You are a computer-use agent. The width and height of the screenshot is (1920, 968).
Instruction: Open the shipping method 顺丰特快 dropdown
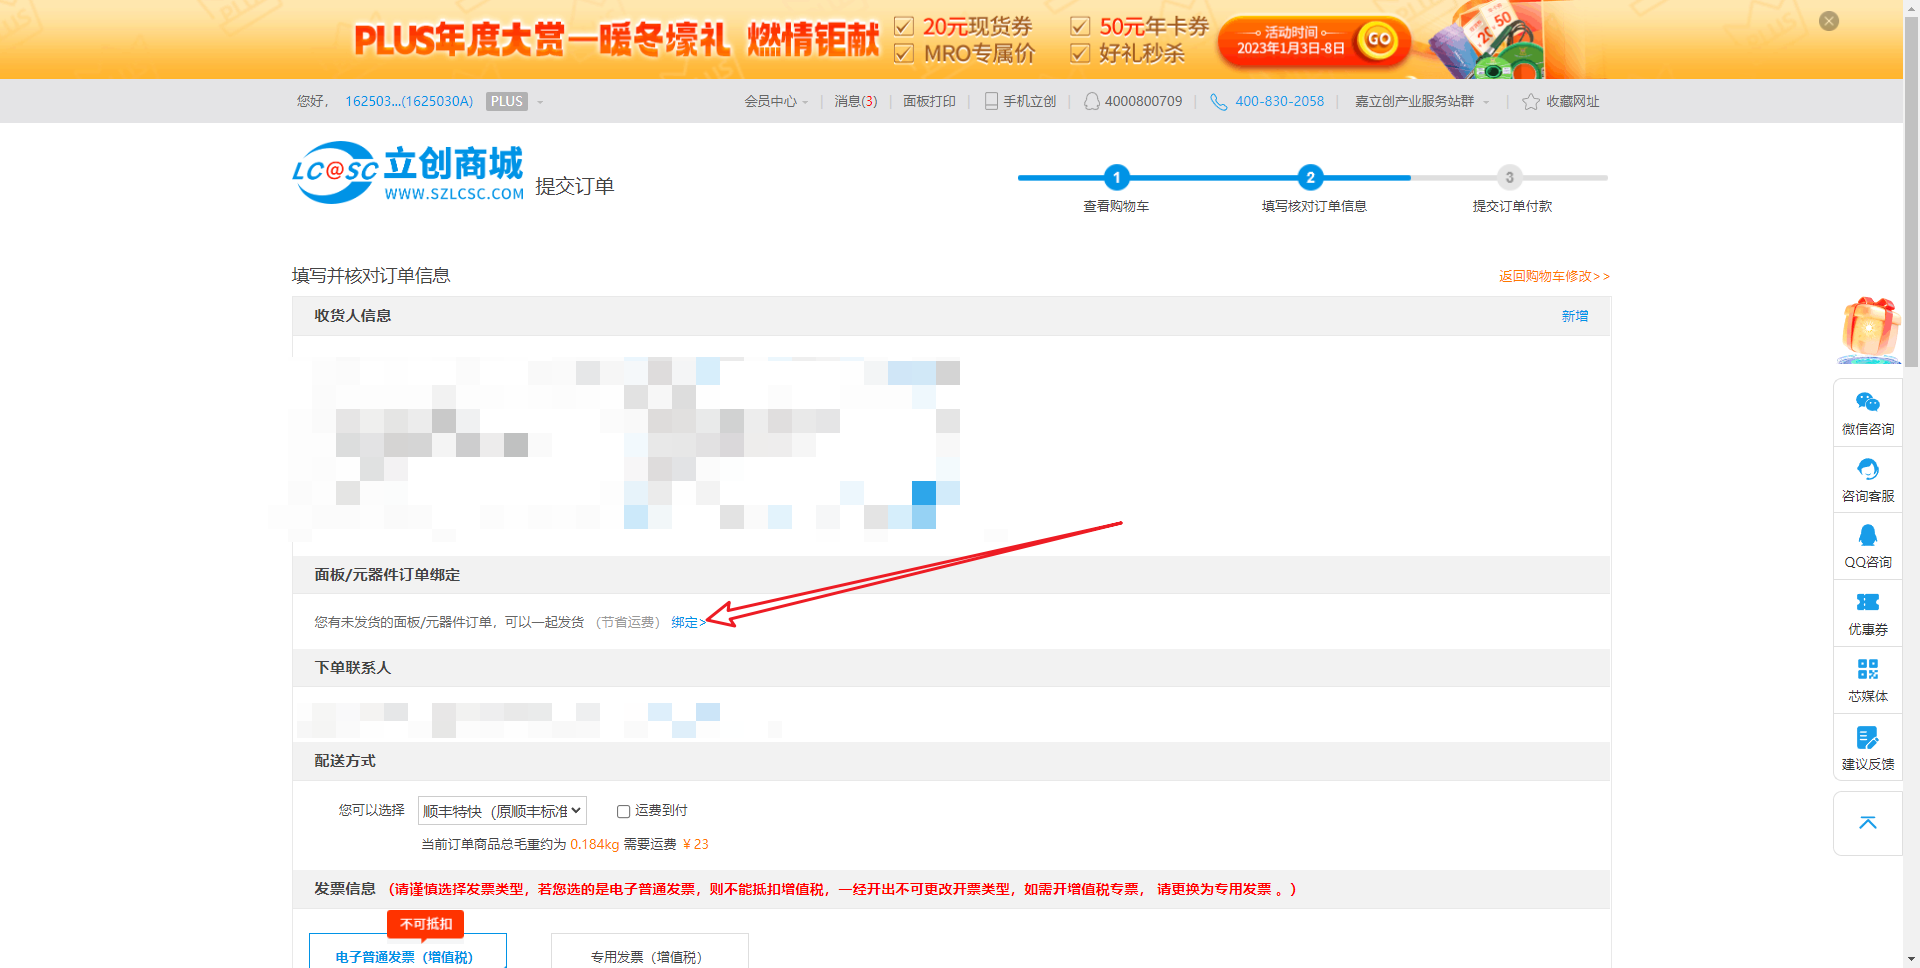(502, 811)
